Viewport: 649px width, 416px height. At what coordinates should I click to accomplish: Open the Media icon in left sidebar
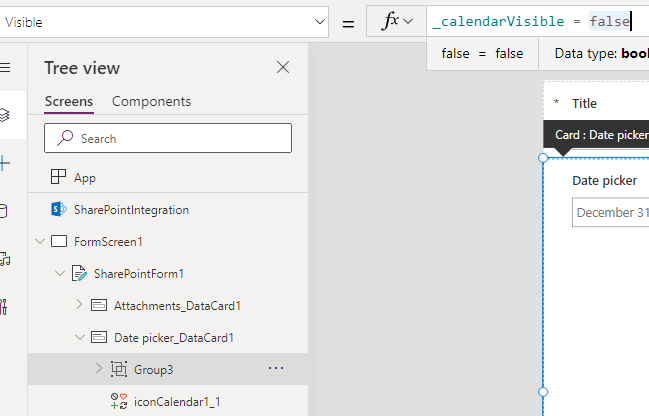coord(5,259)
